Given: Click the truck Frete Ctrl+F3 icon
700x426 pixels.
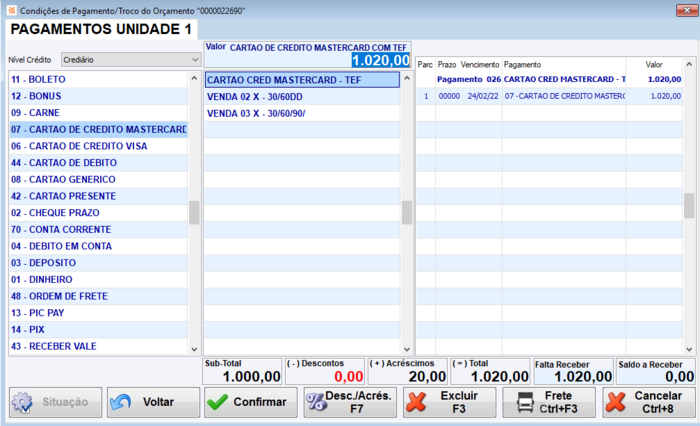Looking at the screenshot, I should [x=525, y=402].
